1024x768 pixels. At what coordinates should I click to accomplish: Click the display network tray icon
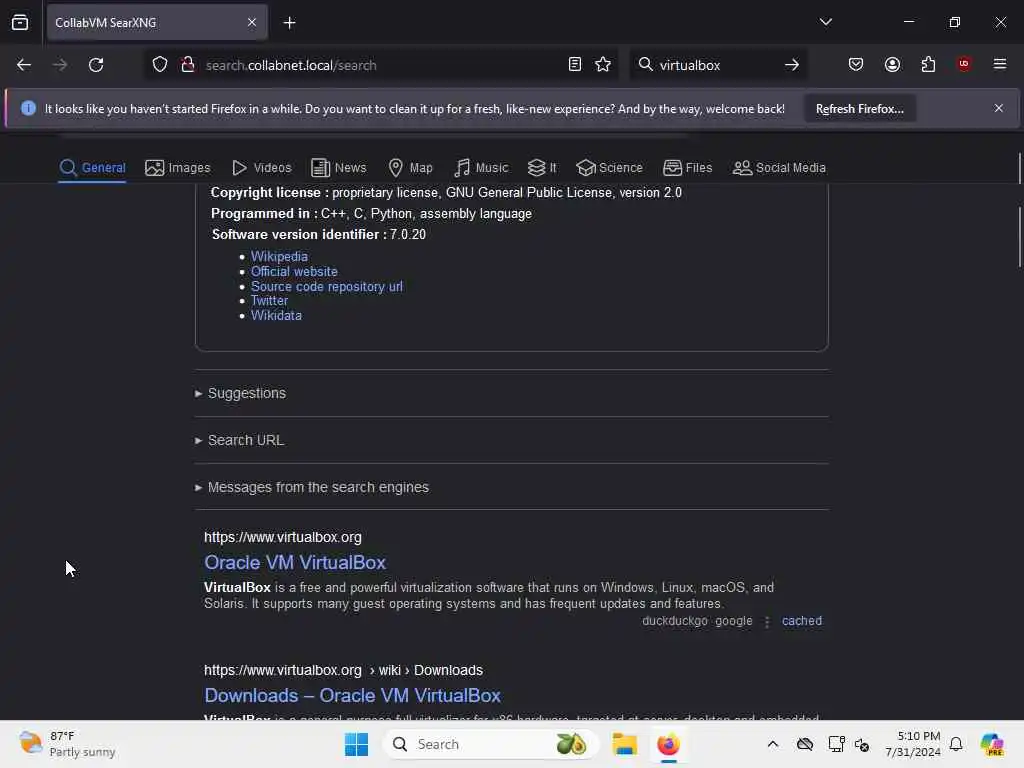coord(836,744)
